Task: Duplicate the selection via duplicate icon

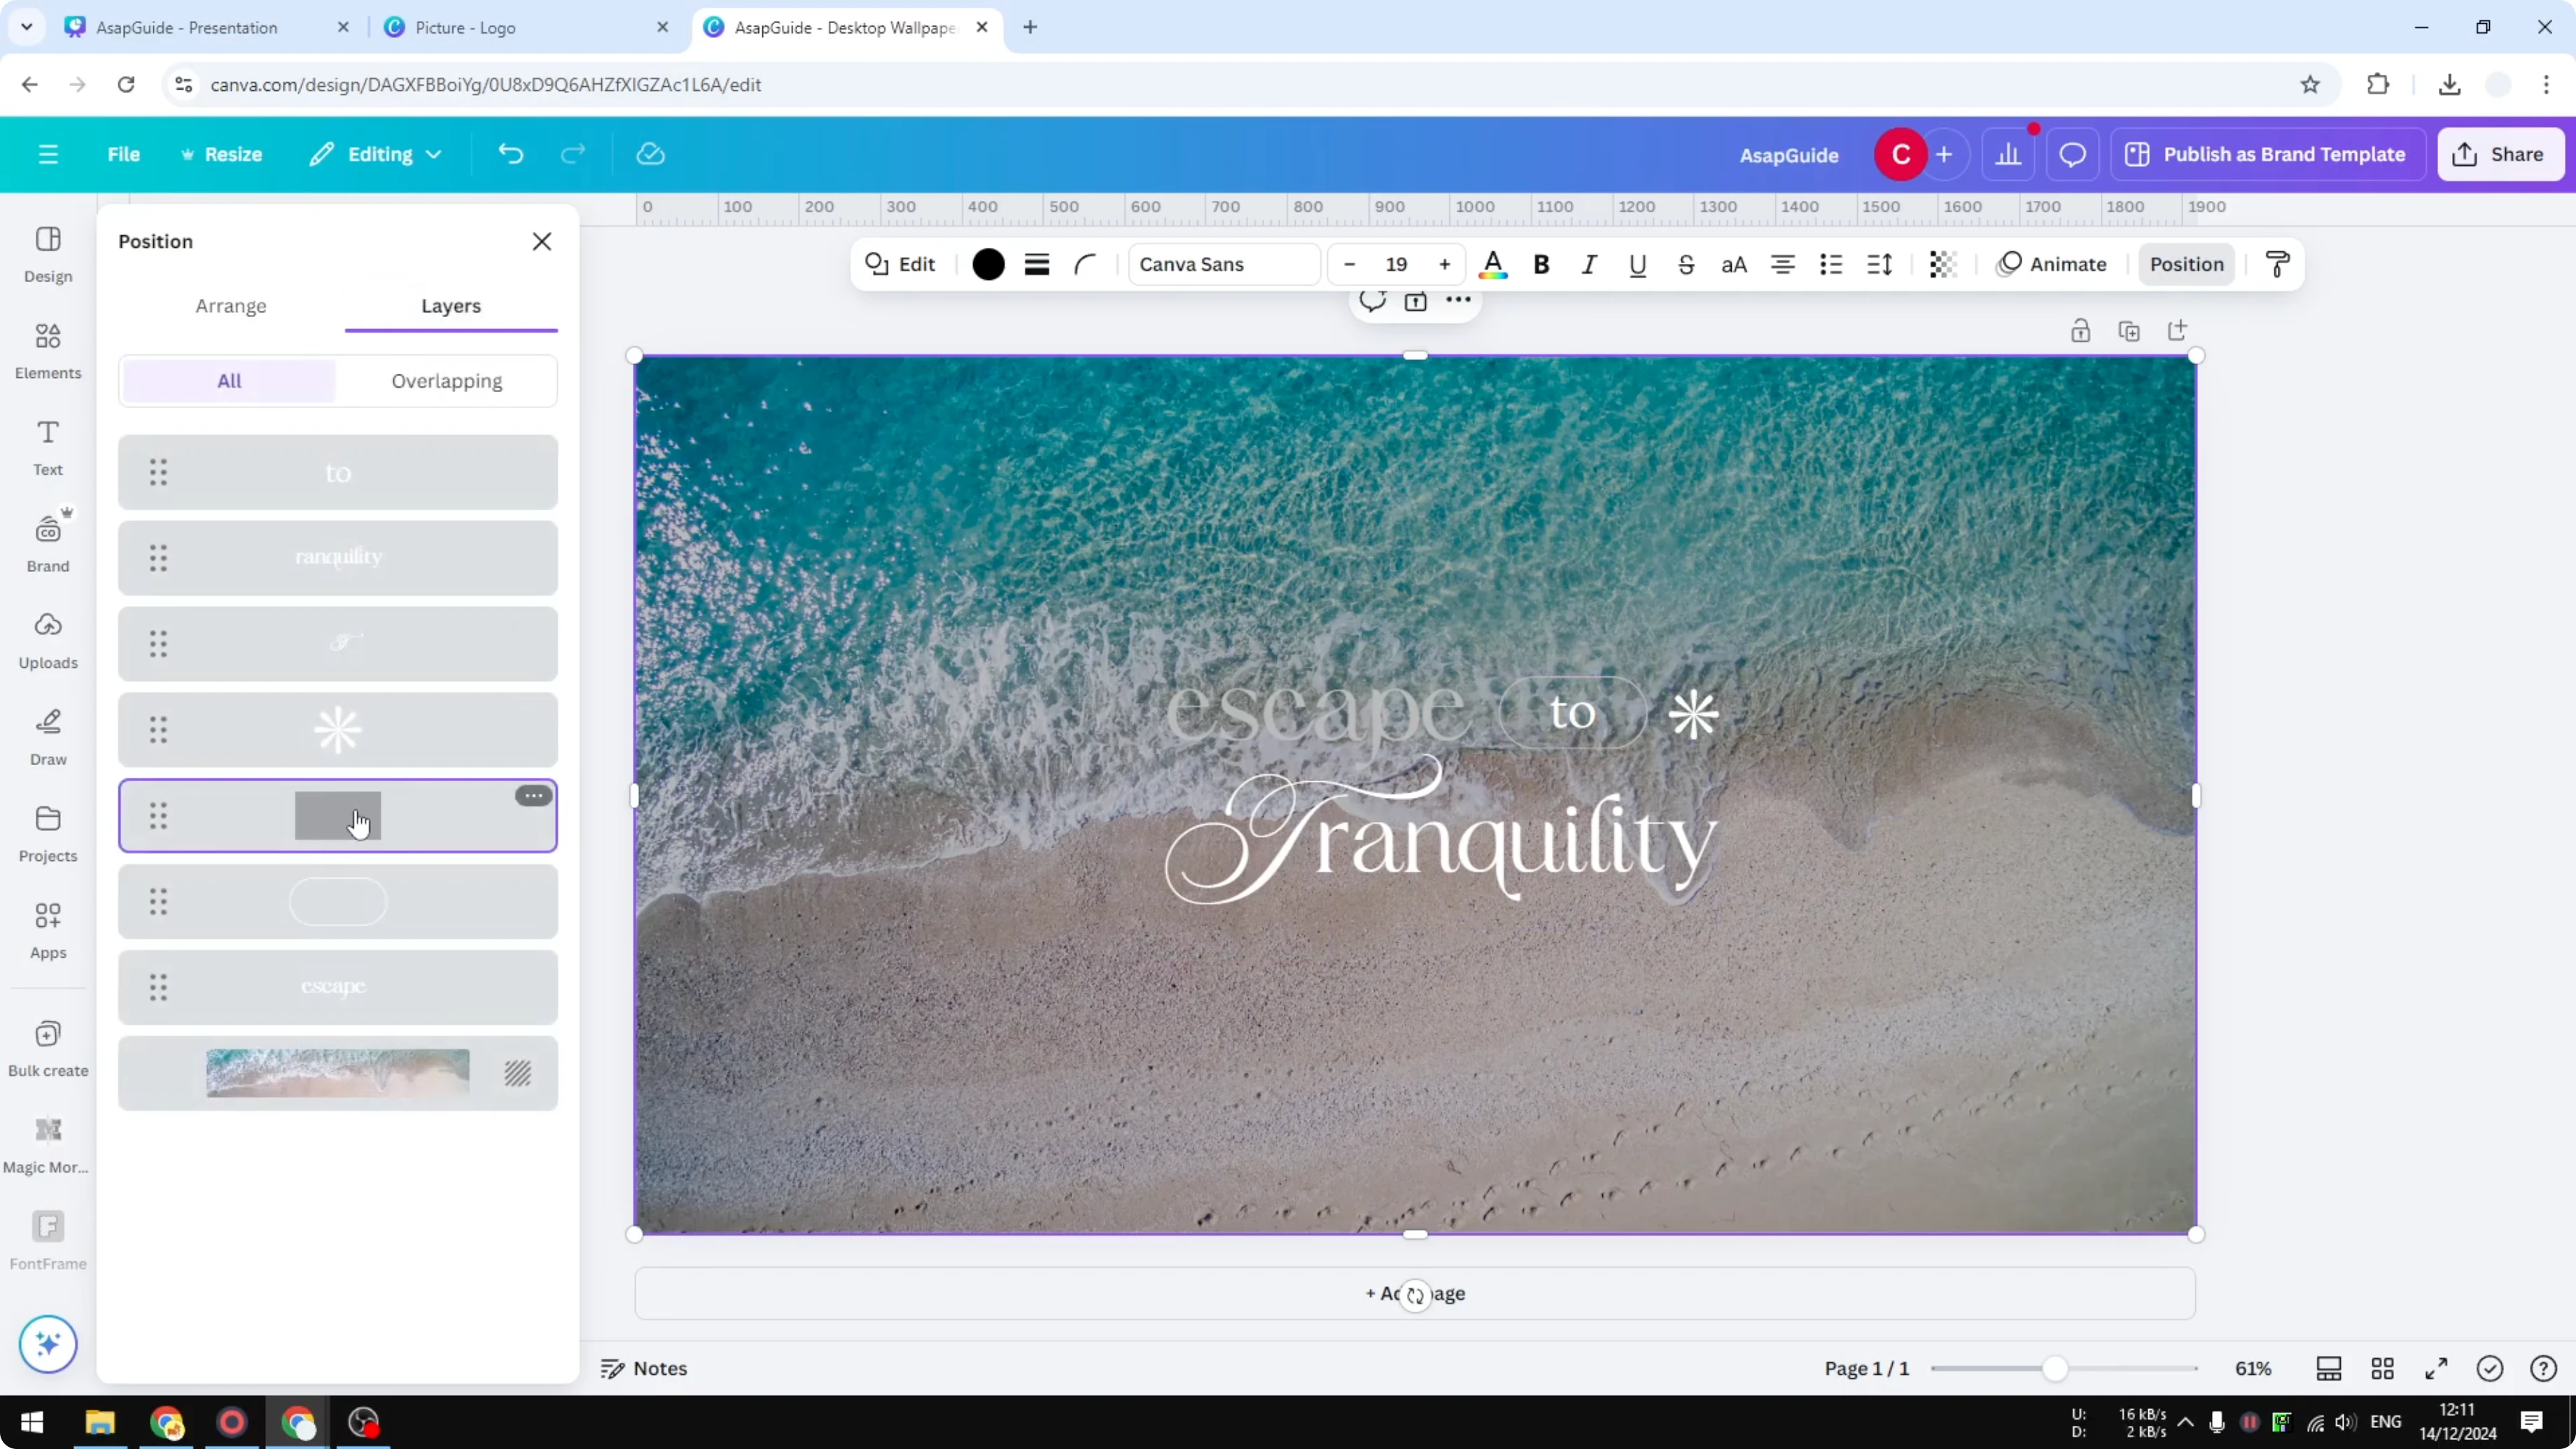Action: coord(2130,330)
